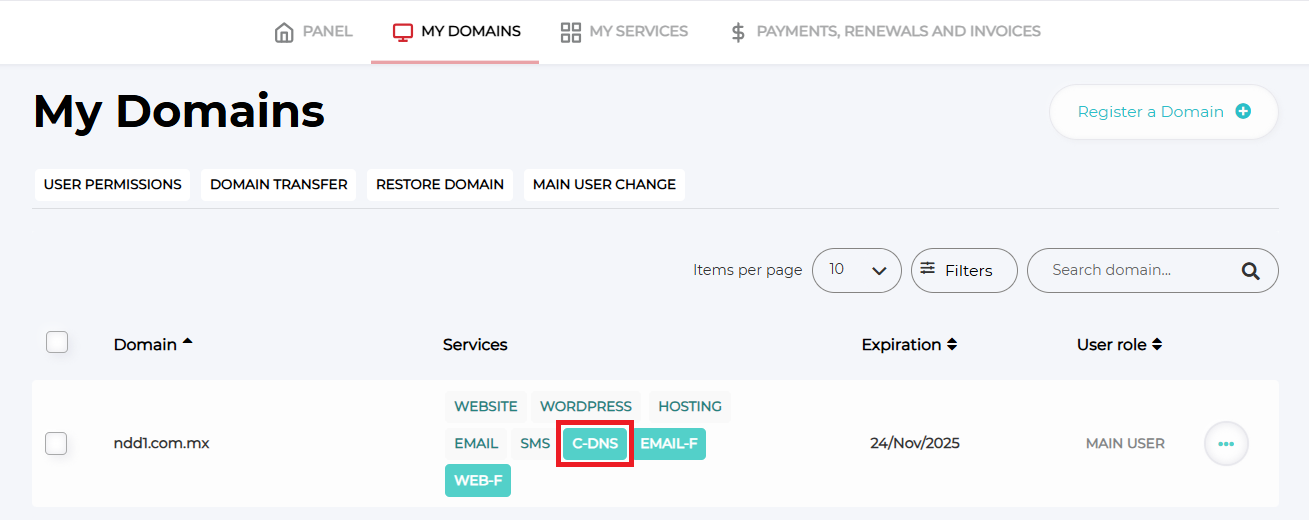The width and height of the screenshot is (1309, 520).
Task: Click the User role sort arrows
Action: pos(1157,344)
